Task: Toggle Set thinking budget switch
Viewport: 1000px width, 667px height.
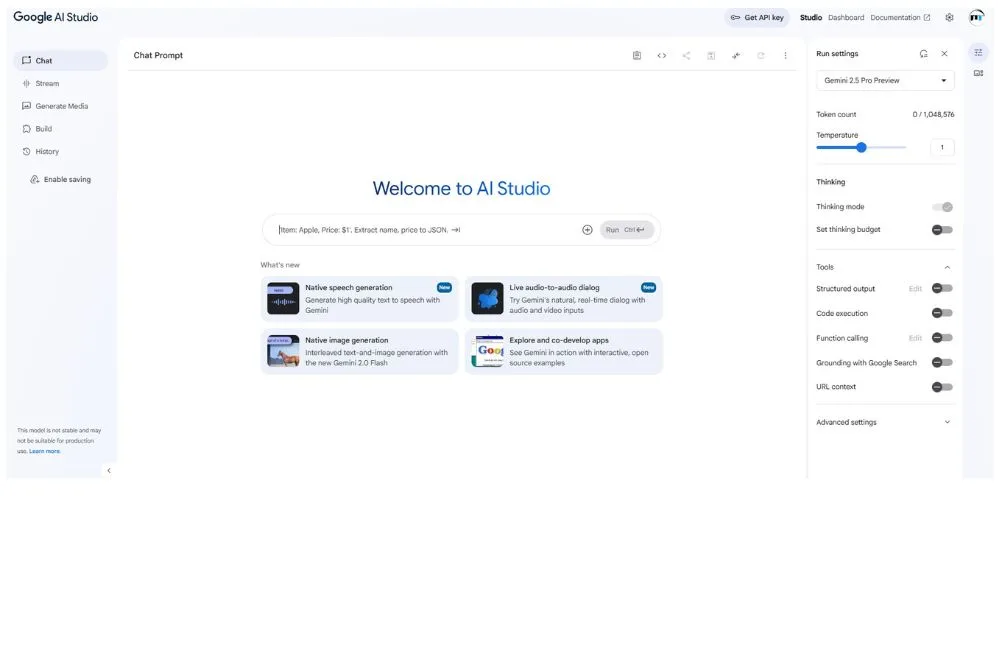Action: pyautogui.click(x=942, y=230)
